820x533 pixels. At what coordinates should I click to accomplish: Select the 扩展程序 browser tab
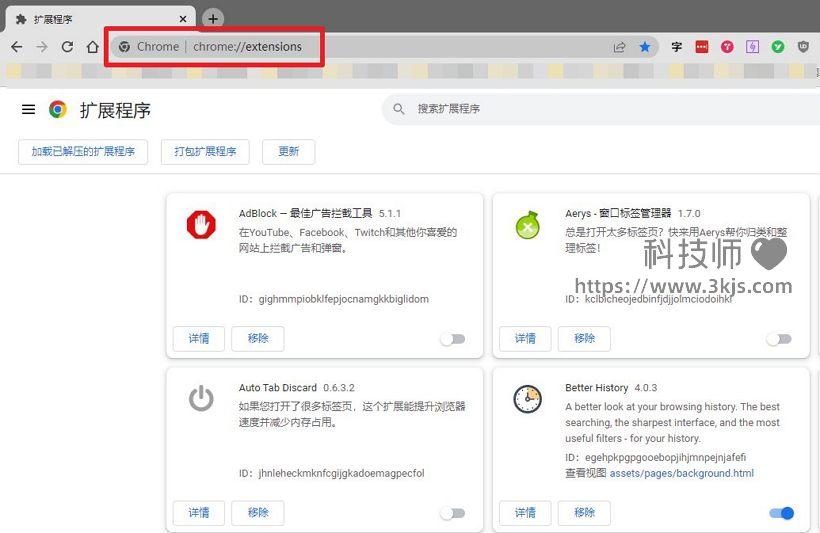tap(100, 19)
